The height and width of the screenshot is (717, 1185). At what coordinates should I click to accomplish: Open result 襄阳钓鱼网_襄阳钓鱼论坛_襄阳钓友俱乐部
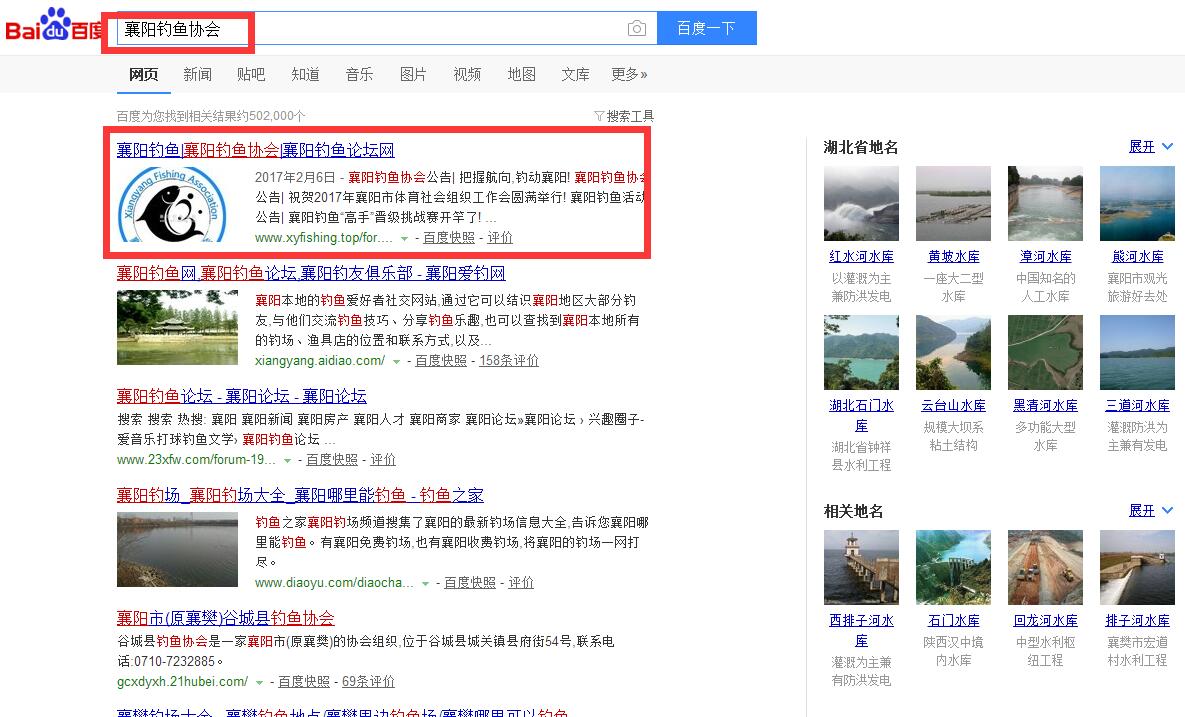tap(311, 273)
